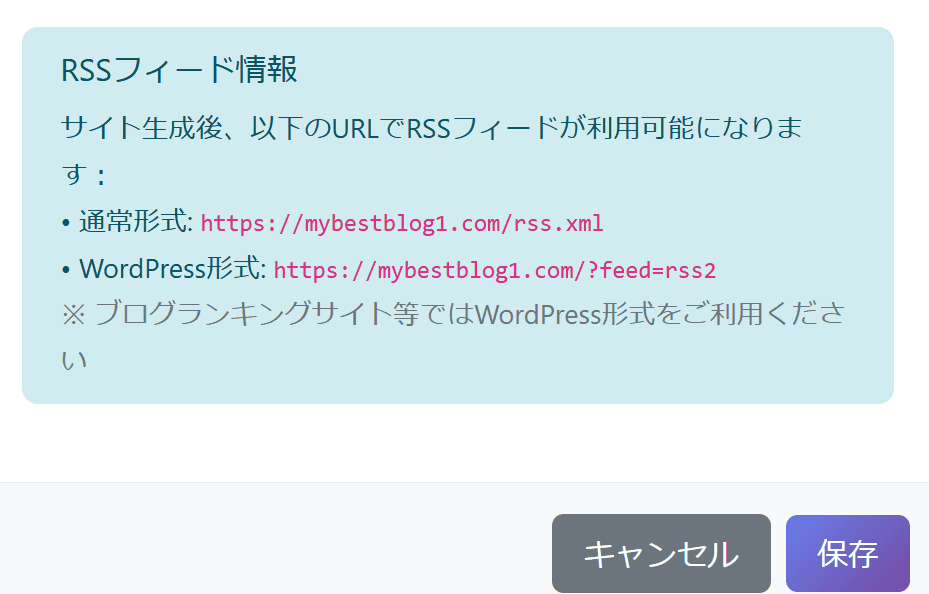Click the ?feed=rss2 WordPress URL
929x594 pixels.
(495, 271)
